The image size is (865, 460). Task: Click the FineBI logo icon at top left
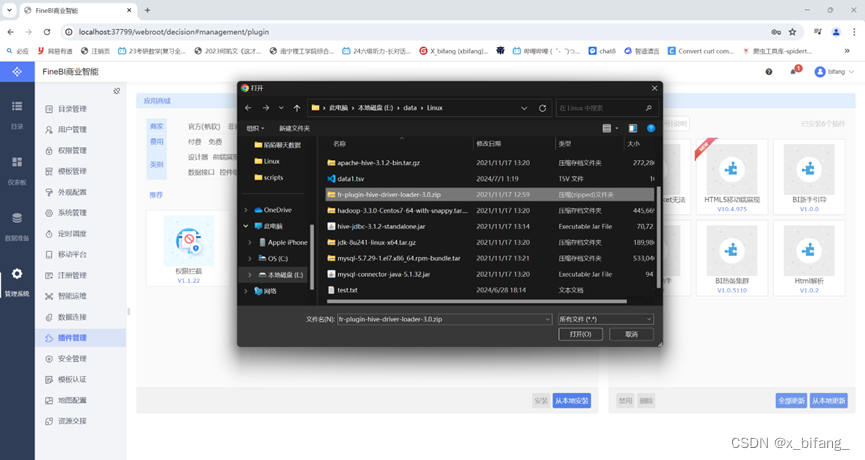17,72
